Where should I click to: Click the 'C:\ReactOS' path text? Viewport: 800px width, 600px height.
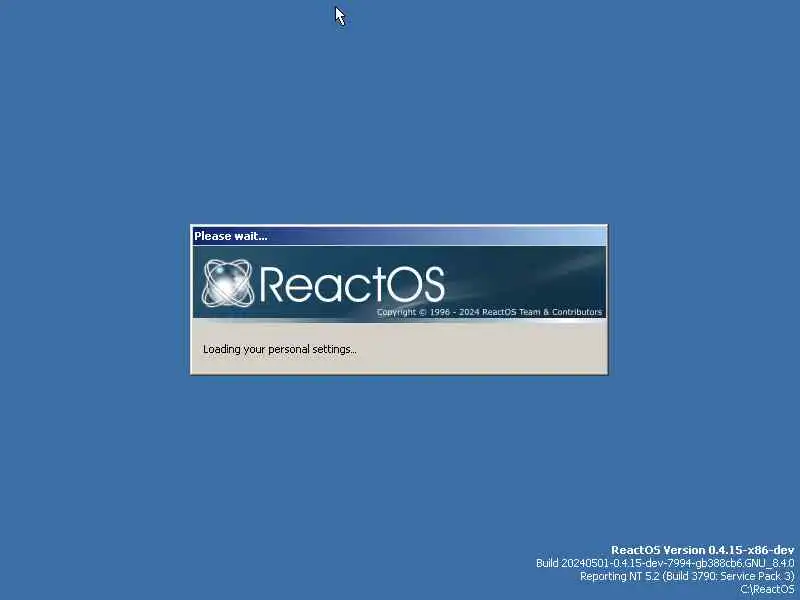(x=767, y=589)
